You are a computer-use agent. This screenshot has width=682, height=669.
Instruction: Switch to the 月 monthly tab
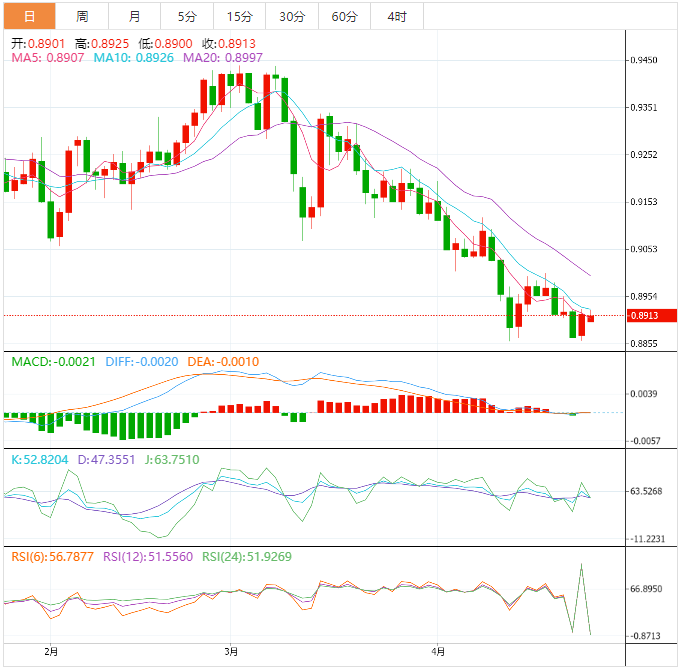click(134, 16)
